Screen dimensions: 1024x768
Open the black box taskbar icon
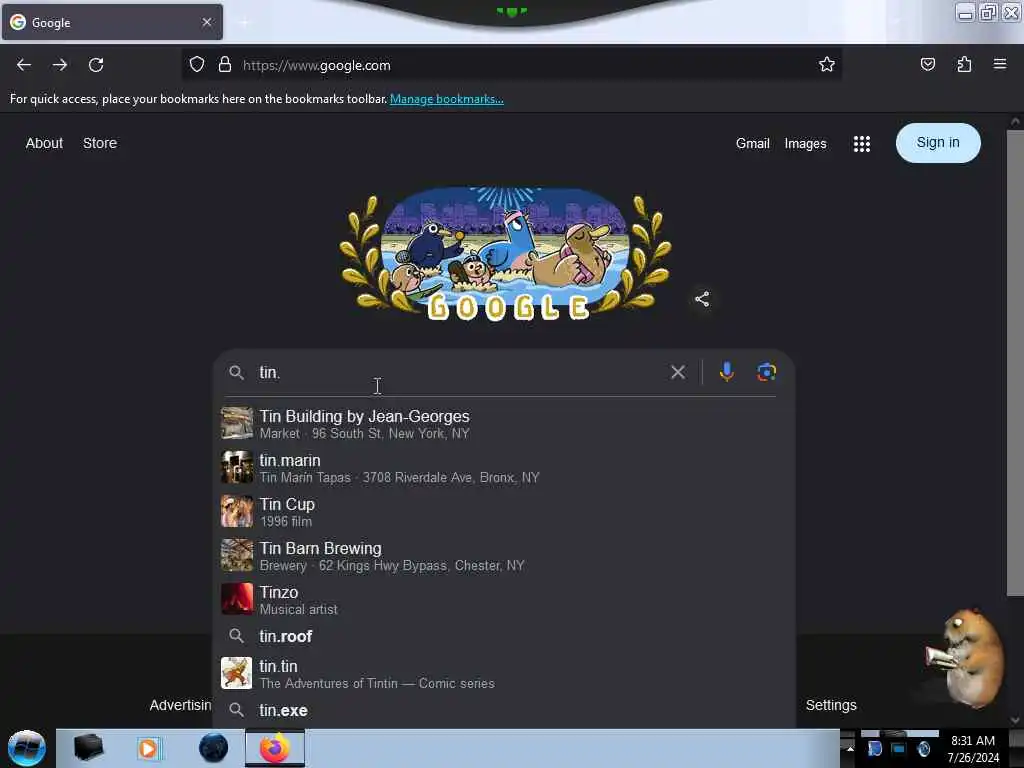(x=89, y=748)
